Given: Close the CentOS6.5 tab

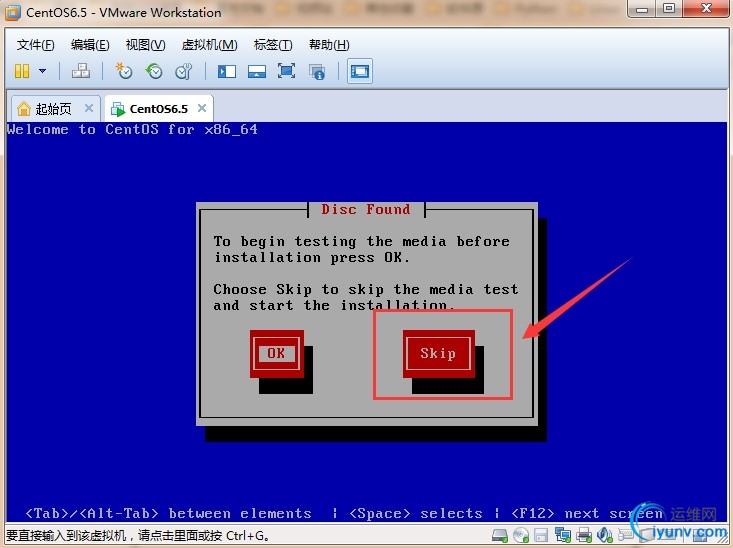Looking at the screenshot, I should 202,108.
